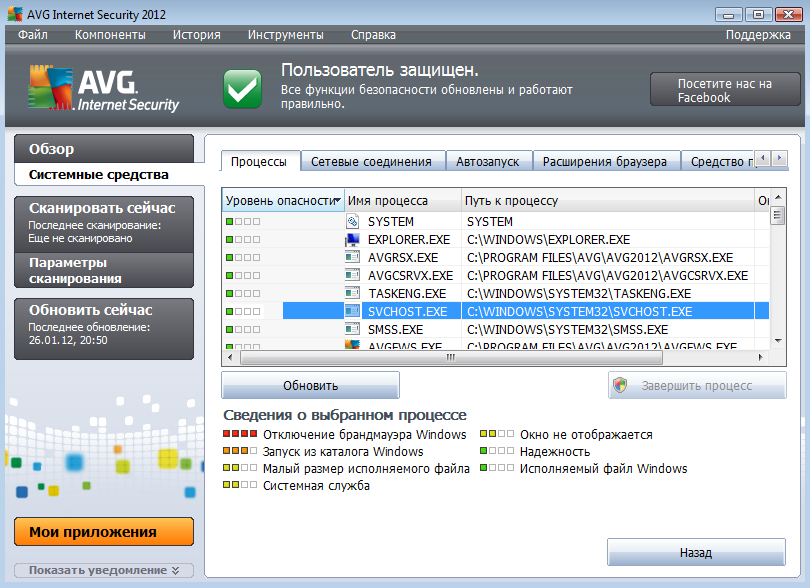The height and width of the screenshot is (588, 810).
Task: Click the SMSS.EXE process icon
Action: coord(352,329)
